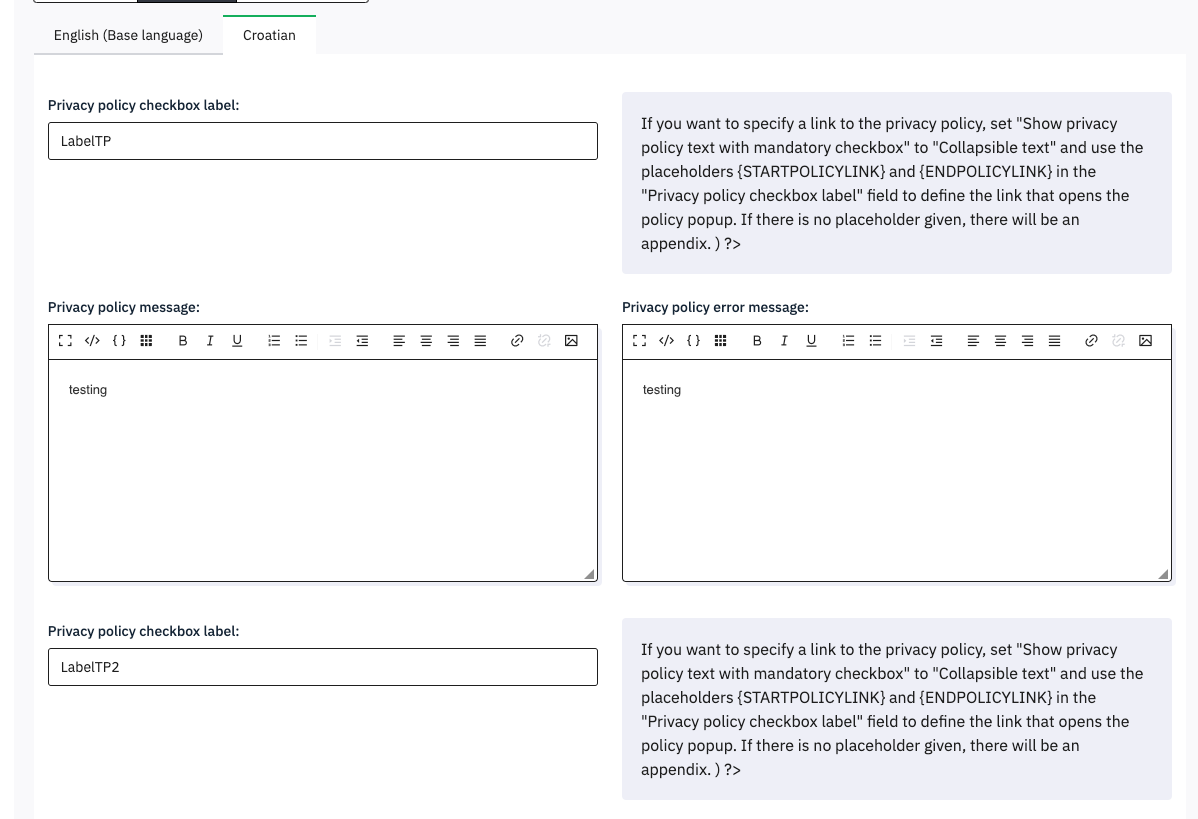Screen dimensions: 1198x819
Task: Insert image in Privacy policy message editor
Action: click(571, 341)
